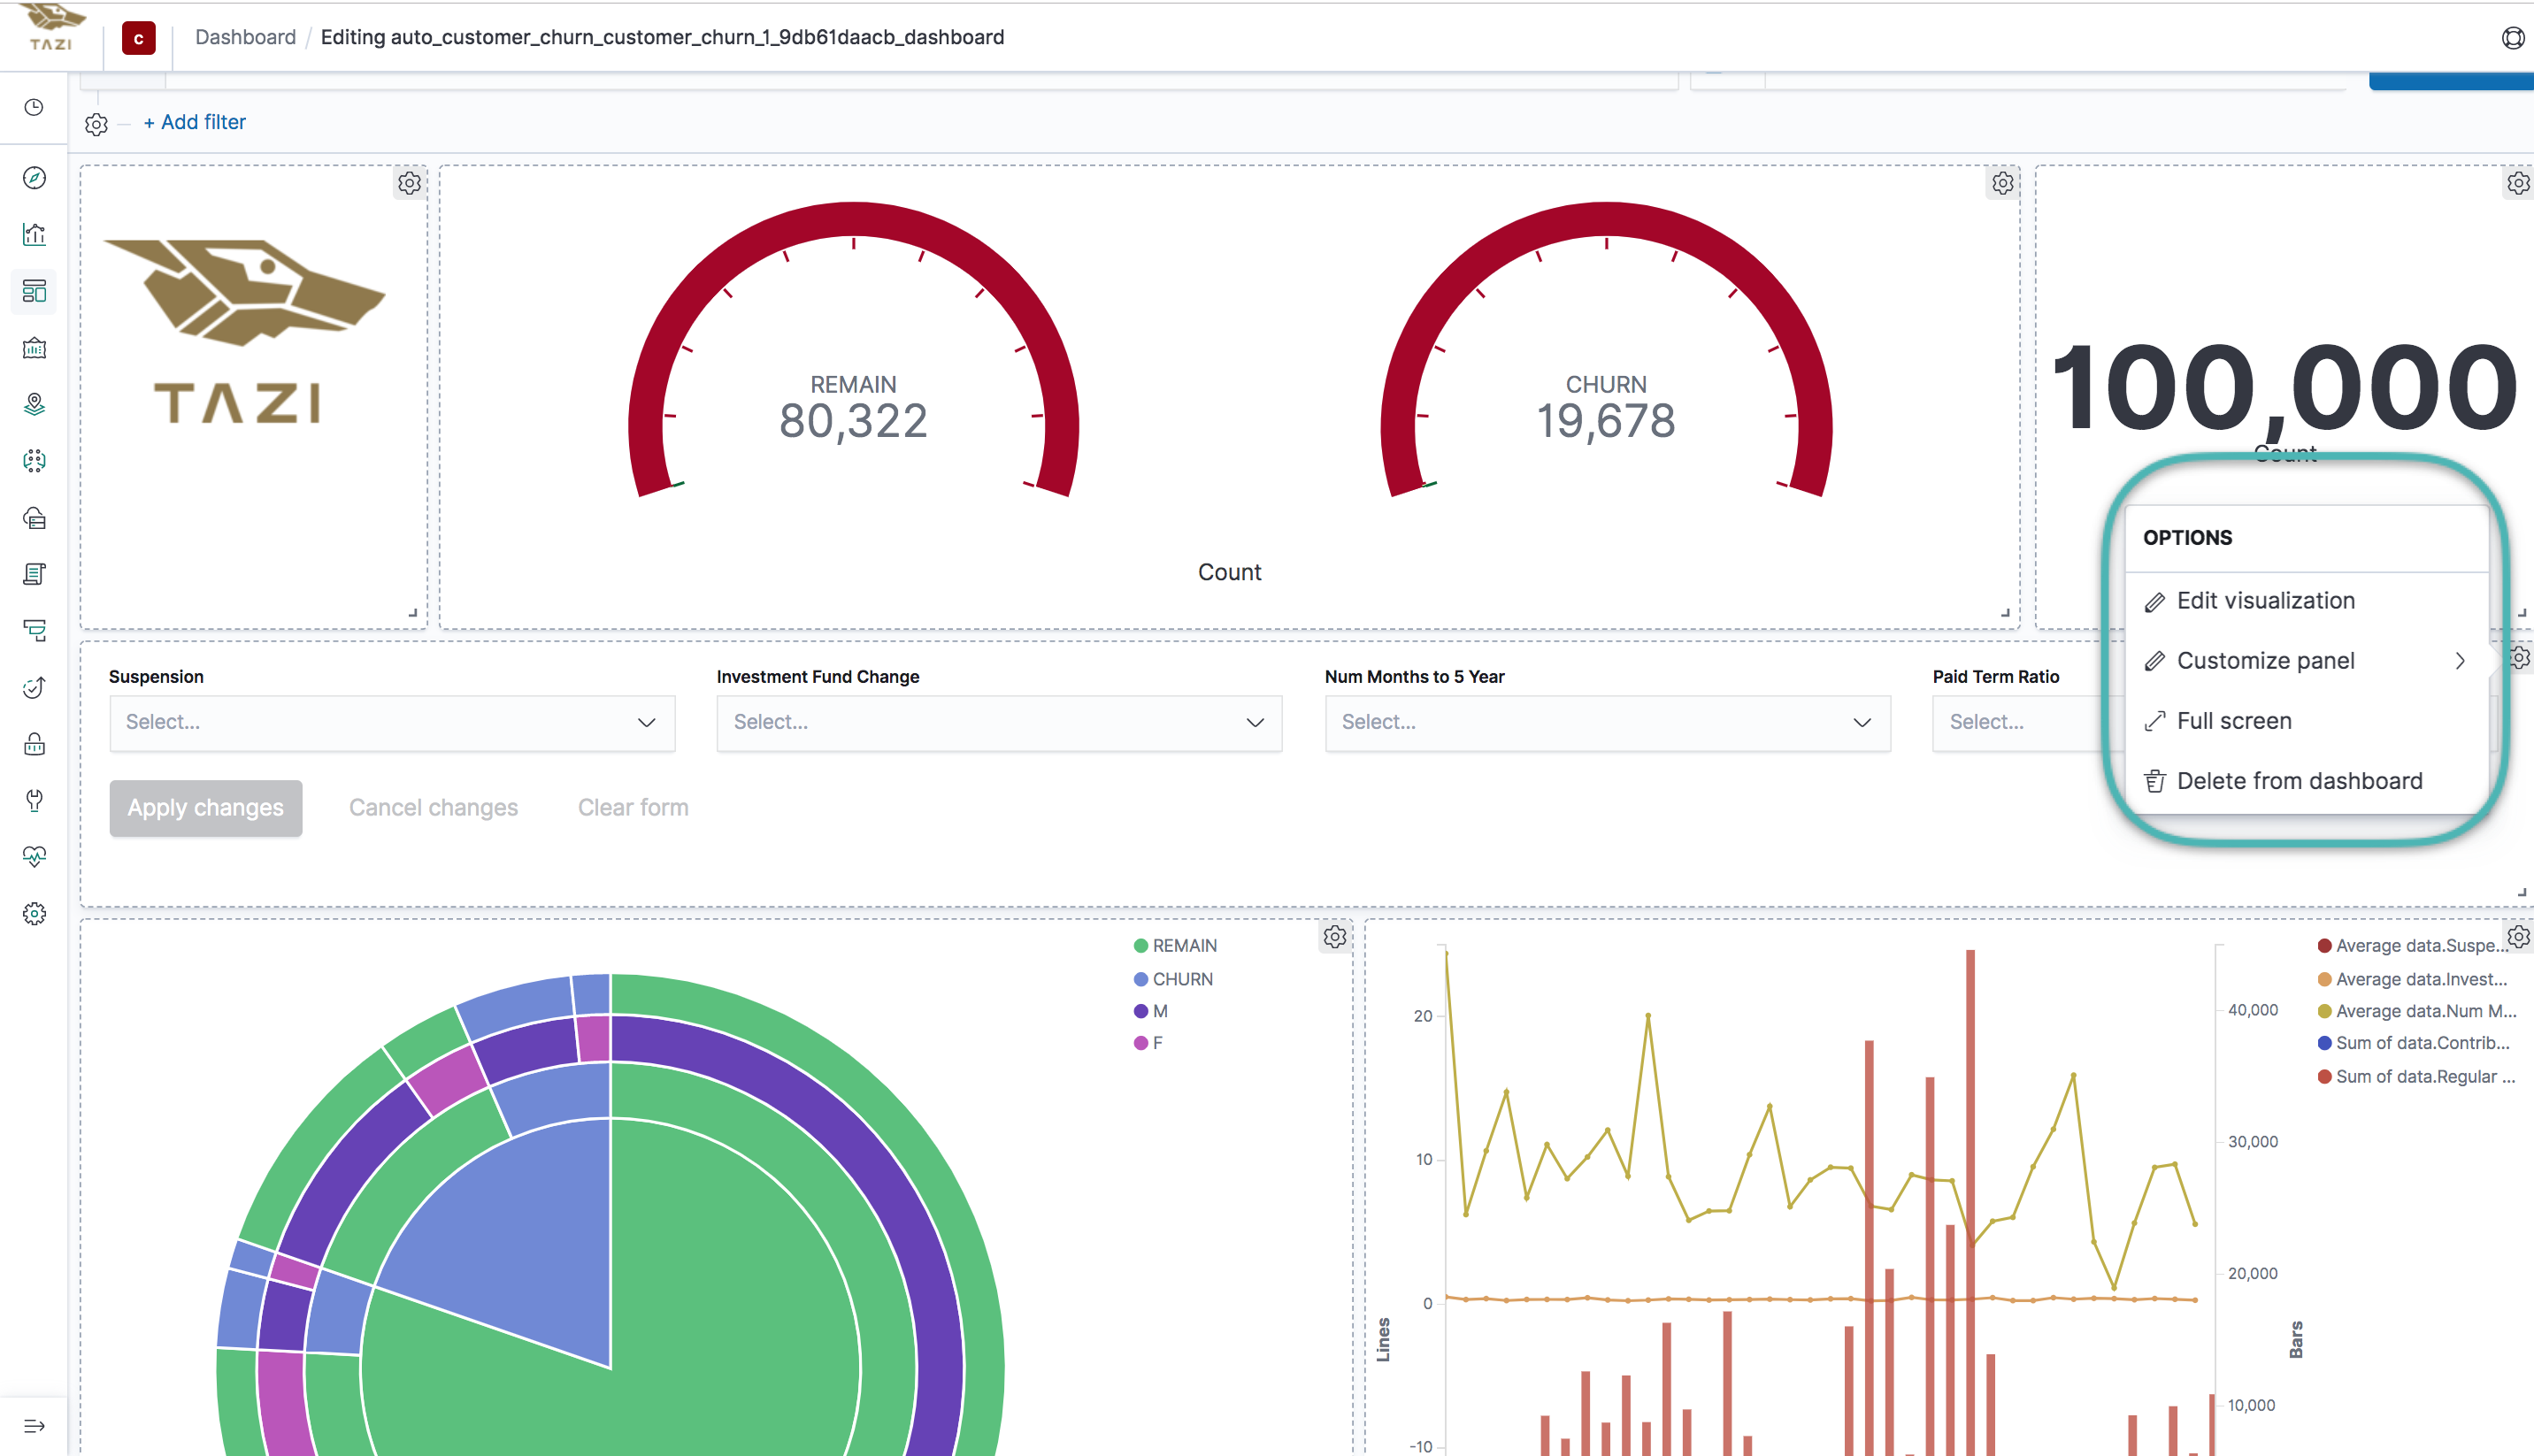Viewport: 2534px width, 1456px height.
Task: Toggle Sum of data.Regular legend series
Action: coord(2416,1077)
